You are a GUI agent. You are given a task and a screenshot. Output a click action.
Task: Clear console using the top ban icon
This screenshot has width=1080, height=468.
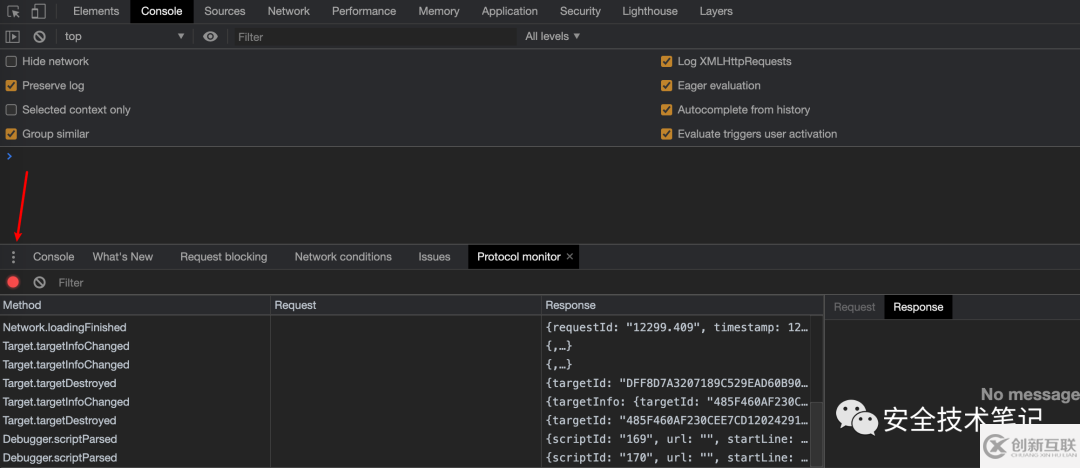tap(40, 37)
